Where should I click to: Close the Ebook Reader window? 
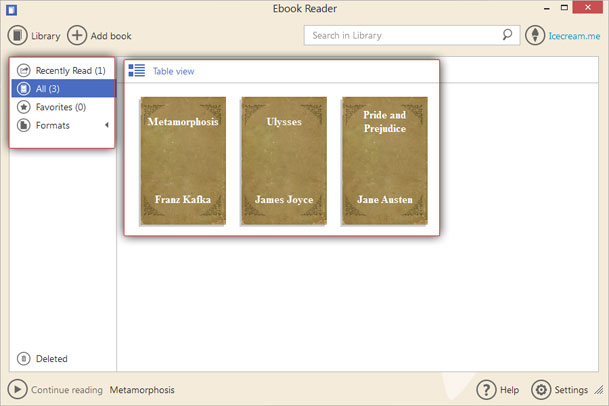(x=588, y=7)
